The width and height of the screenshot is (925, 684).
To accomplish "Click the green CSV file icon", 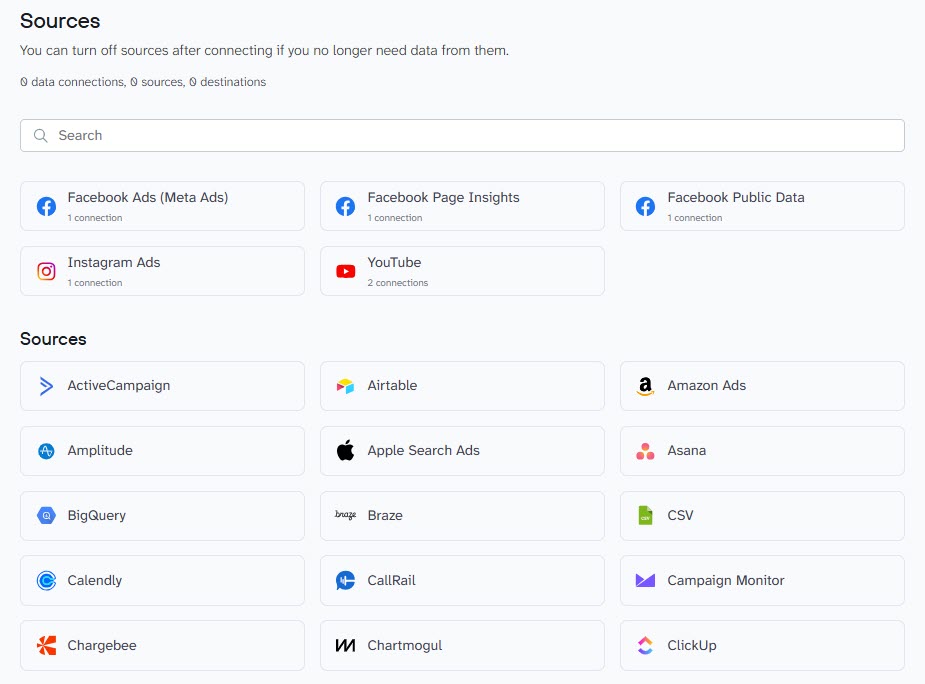I will click(x=645, y=515).
